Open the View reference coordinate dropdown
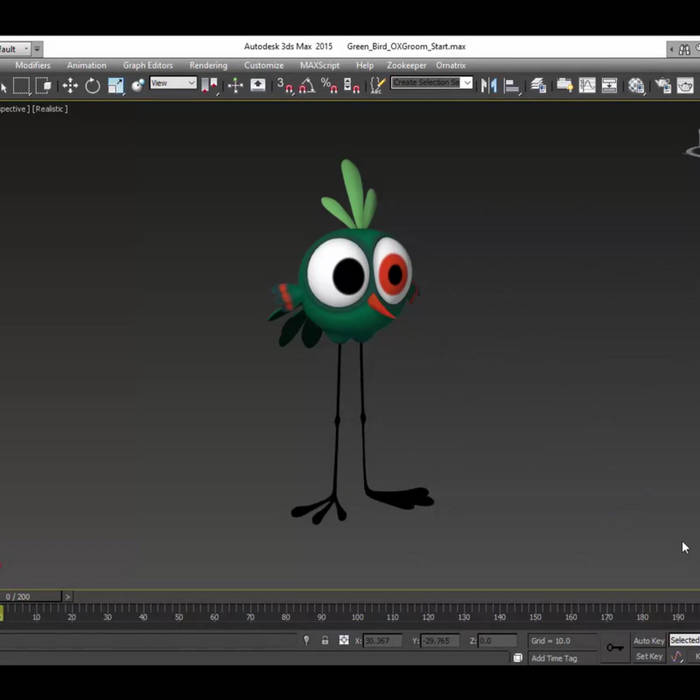 (x=173, y=84)
